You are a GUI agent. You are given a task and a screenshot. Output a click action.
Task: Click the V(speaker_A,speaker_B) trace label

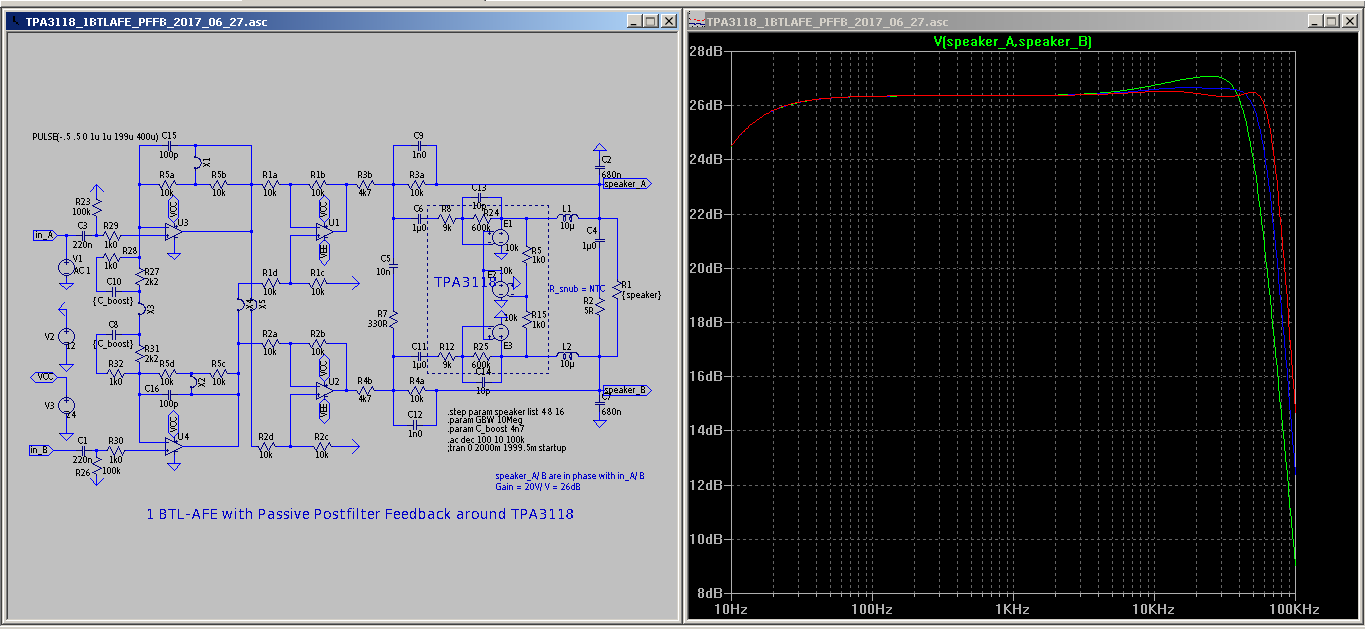tap(1012, 42)
